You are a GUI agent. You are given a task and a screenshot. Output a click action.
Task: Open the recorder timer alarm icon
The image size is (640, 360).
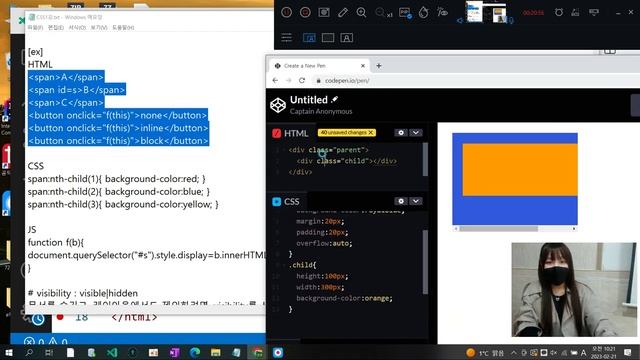[x=559, y=13]
